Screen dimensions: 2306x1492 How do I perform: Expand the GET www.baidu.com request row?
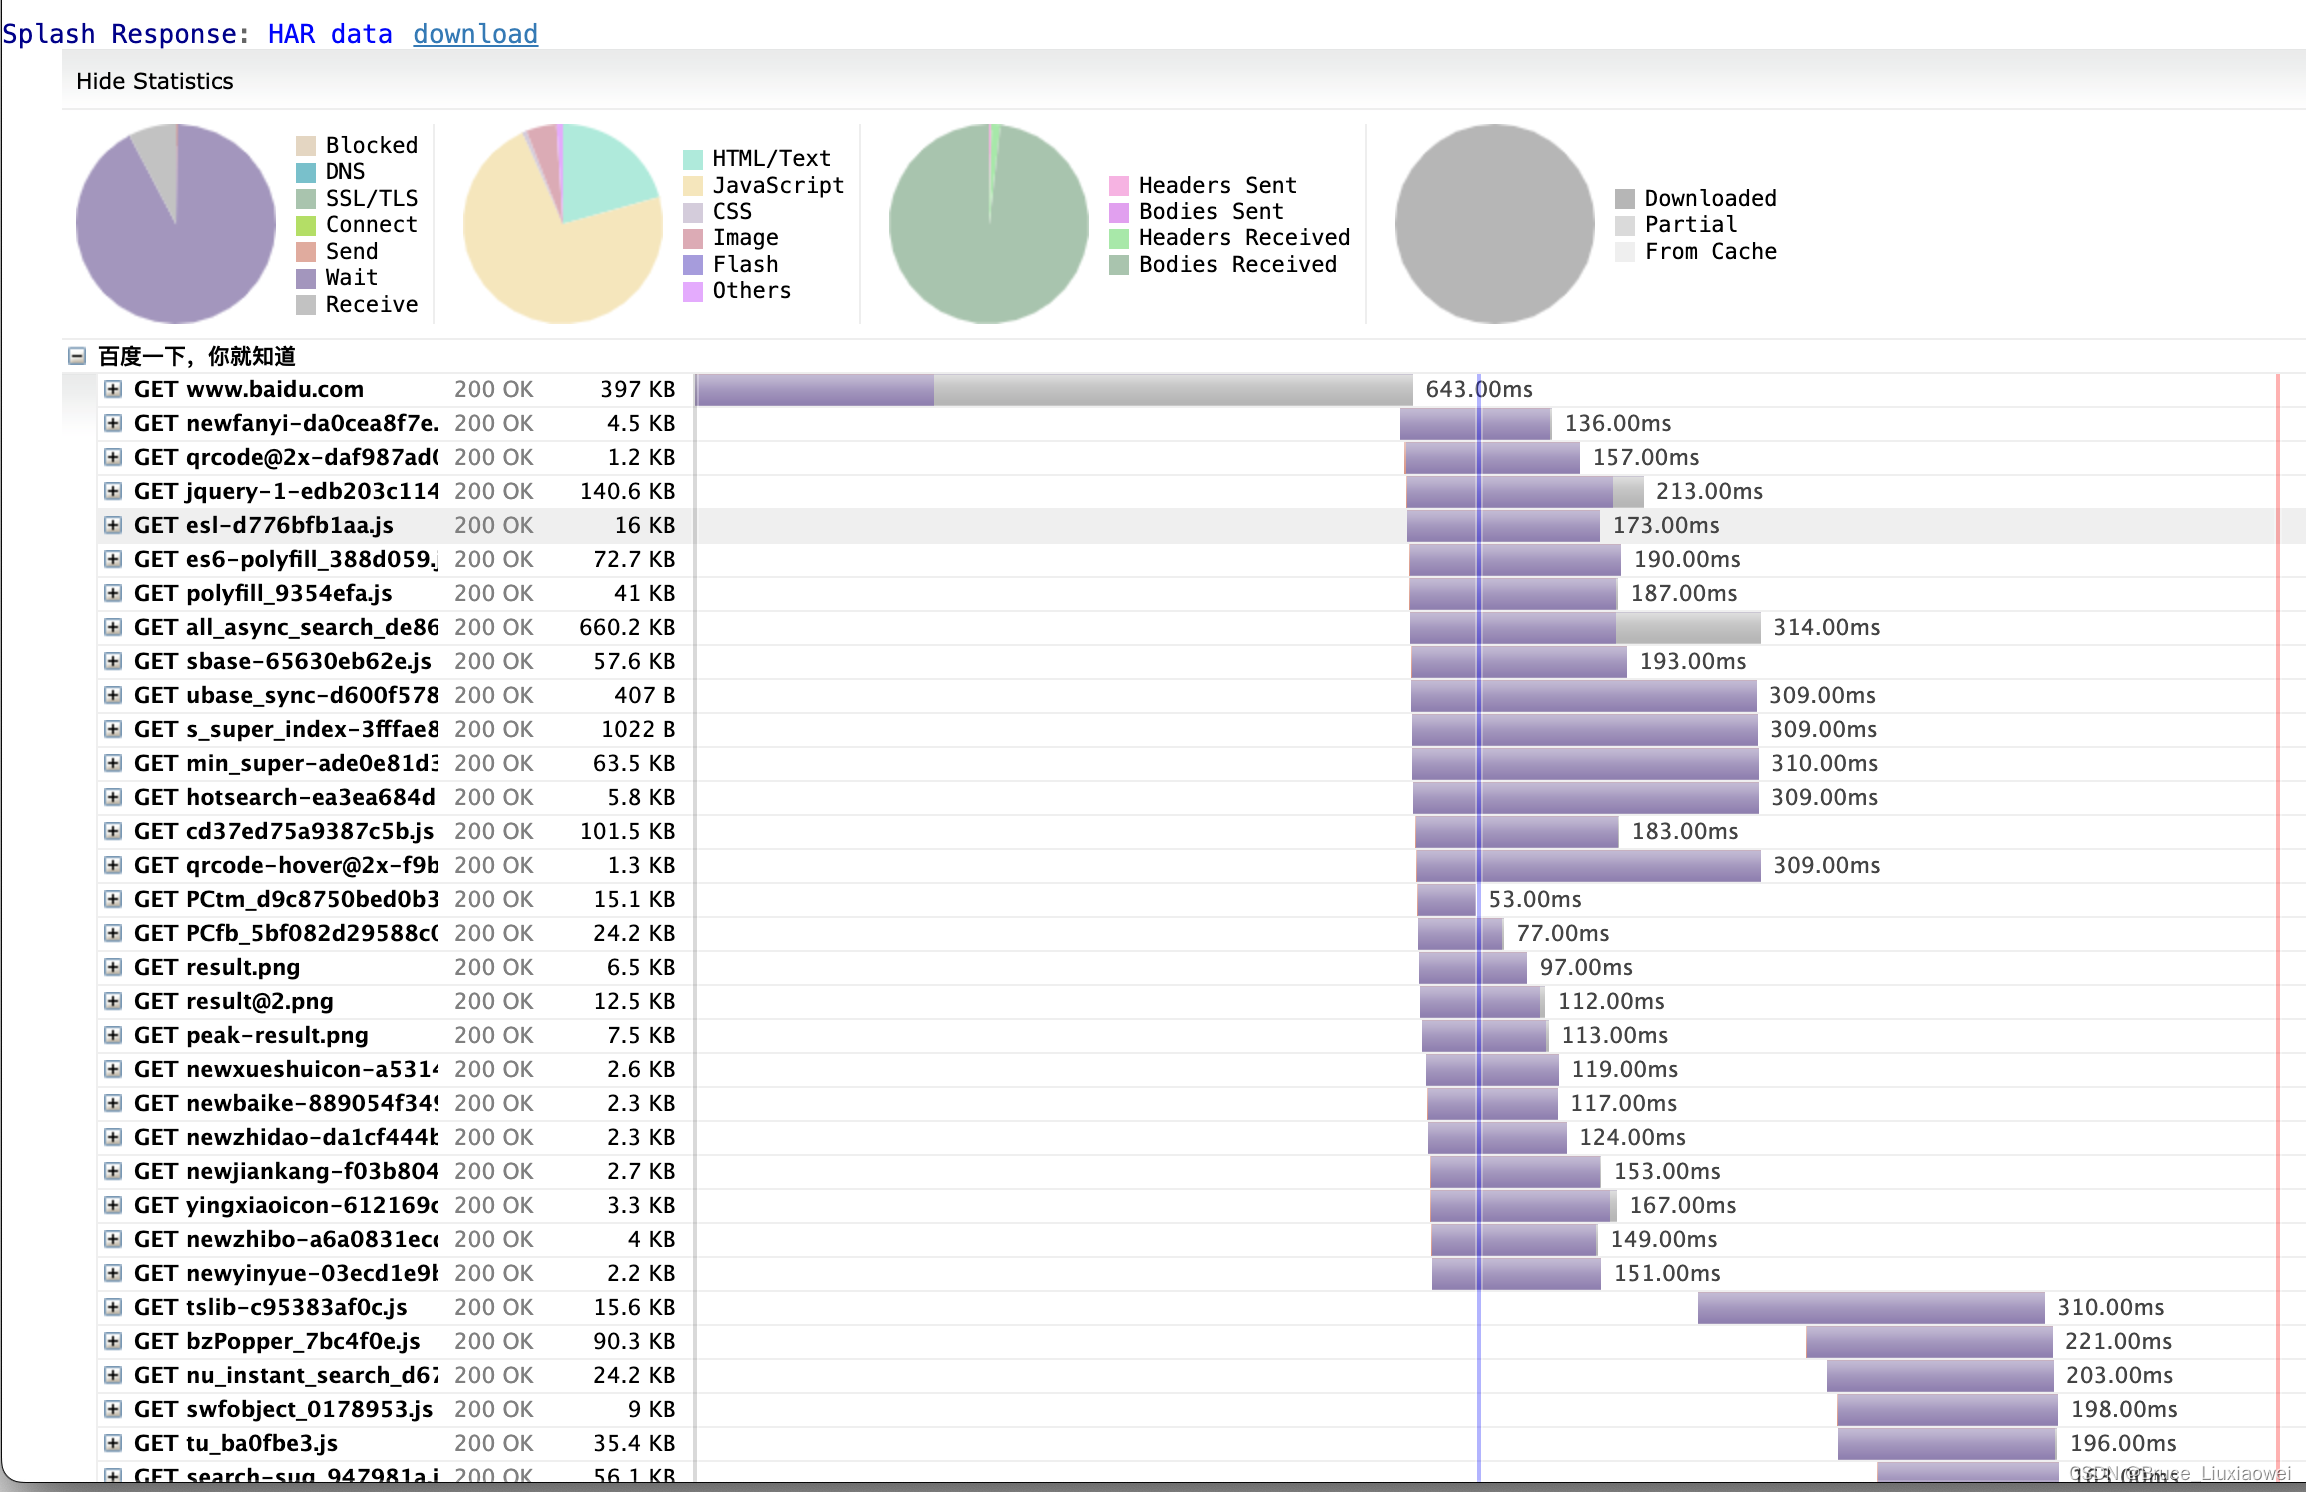113,389
